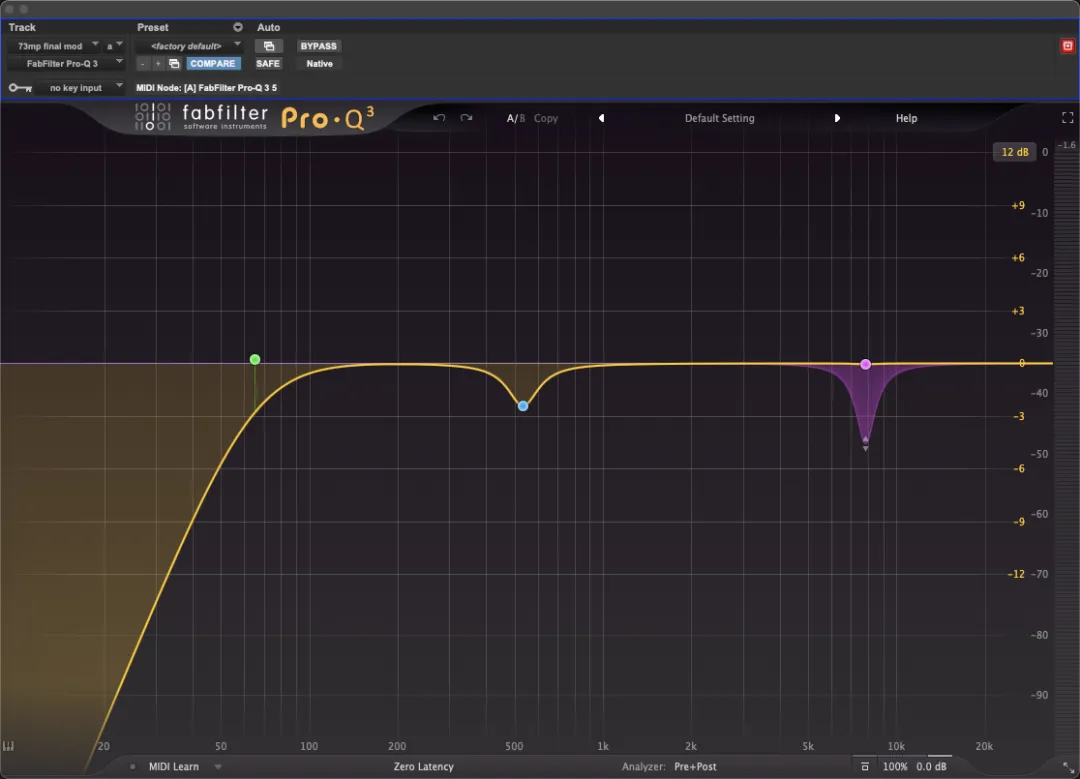Toggle the A/B state switch
The height and width of the screenshot is (779, 1080).
click(516, 118)
